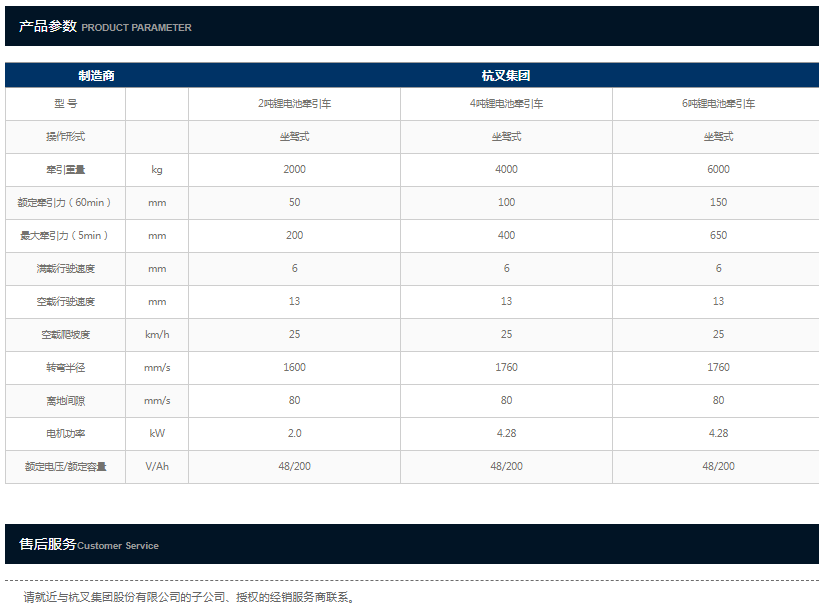Click the 杭叉集团 table header
Viewport: 819px width, 610px height.
[x=506, y=76]
